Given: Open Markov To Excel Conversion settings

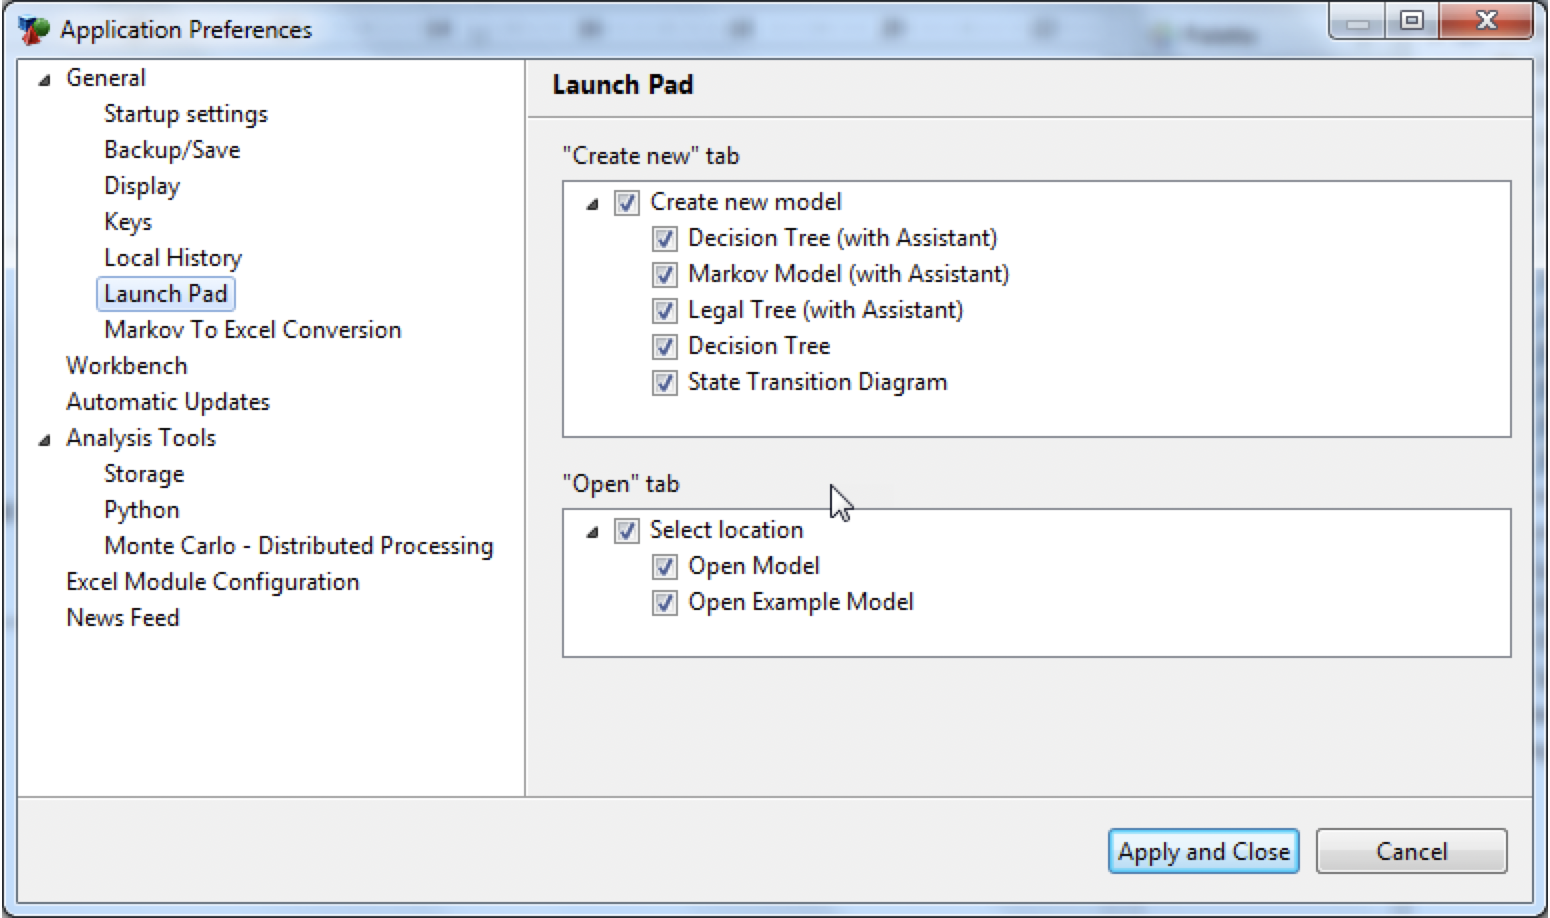Looking at the screenshot, I should [252, 329].
